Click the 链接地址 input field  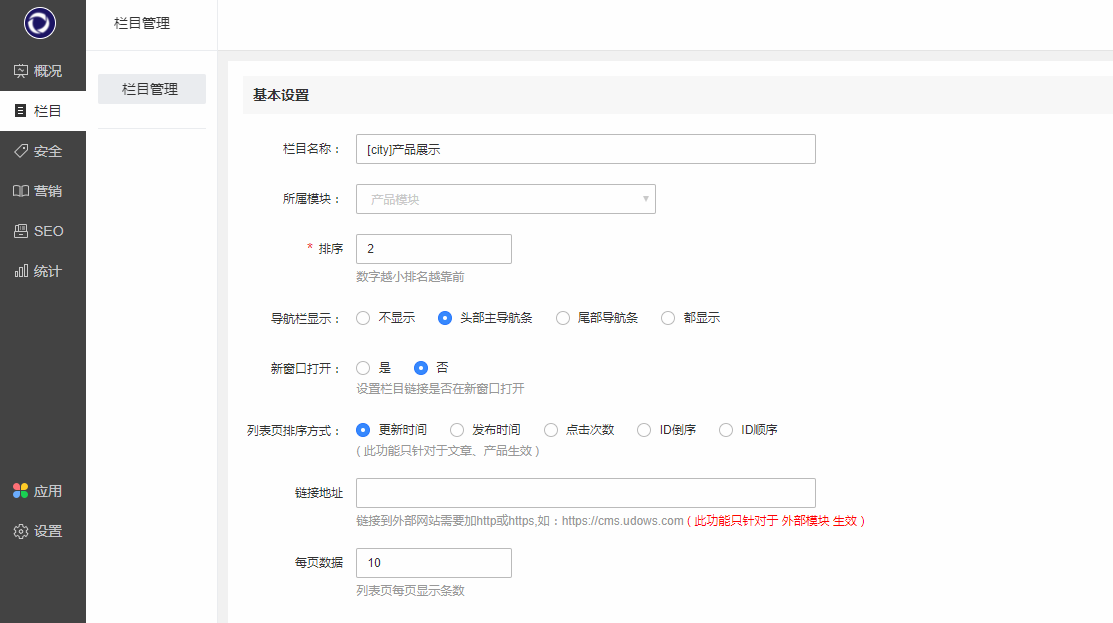(x=586, y=492)
